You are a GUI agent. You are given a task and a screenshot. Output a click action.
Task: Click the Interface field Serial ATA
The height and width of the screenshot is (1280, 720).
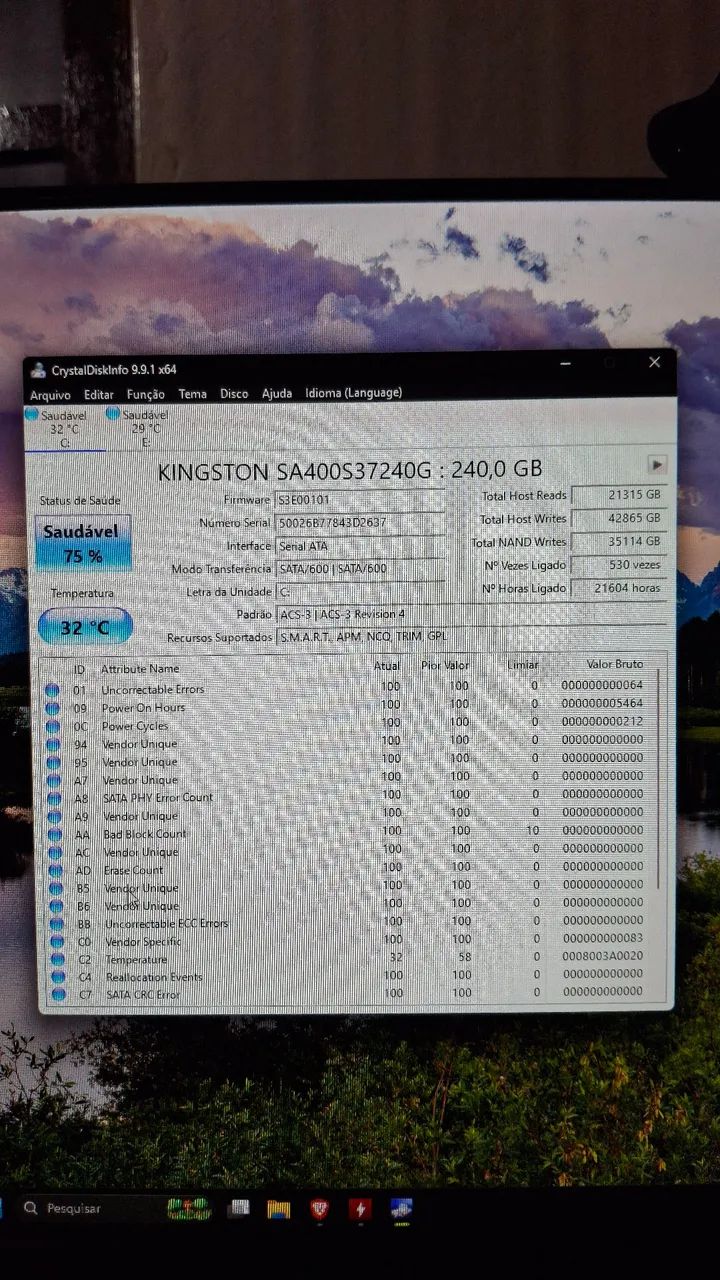click(x=360, y=545)
